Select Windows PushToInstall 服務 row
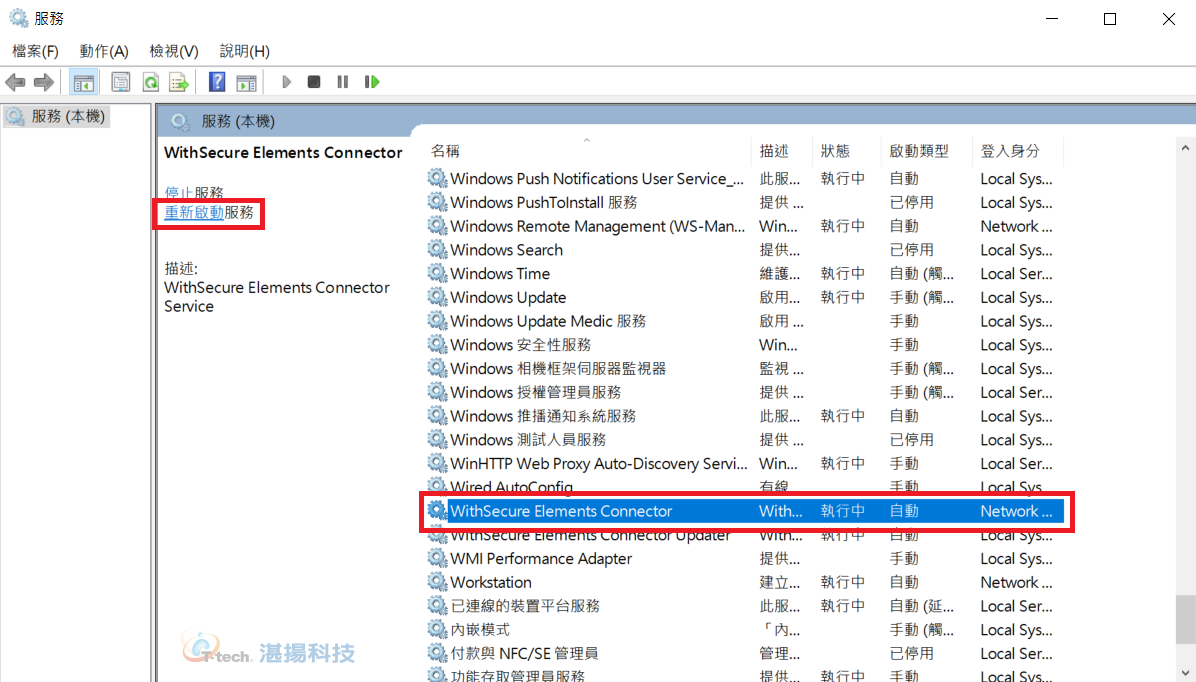This screenshot has width=1196, height=682. click(744, 202)
